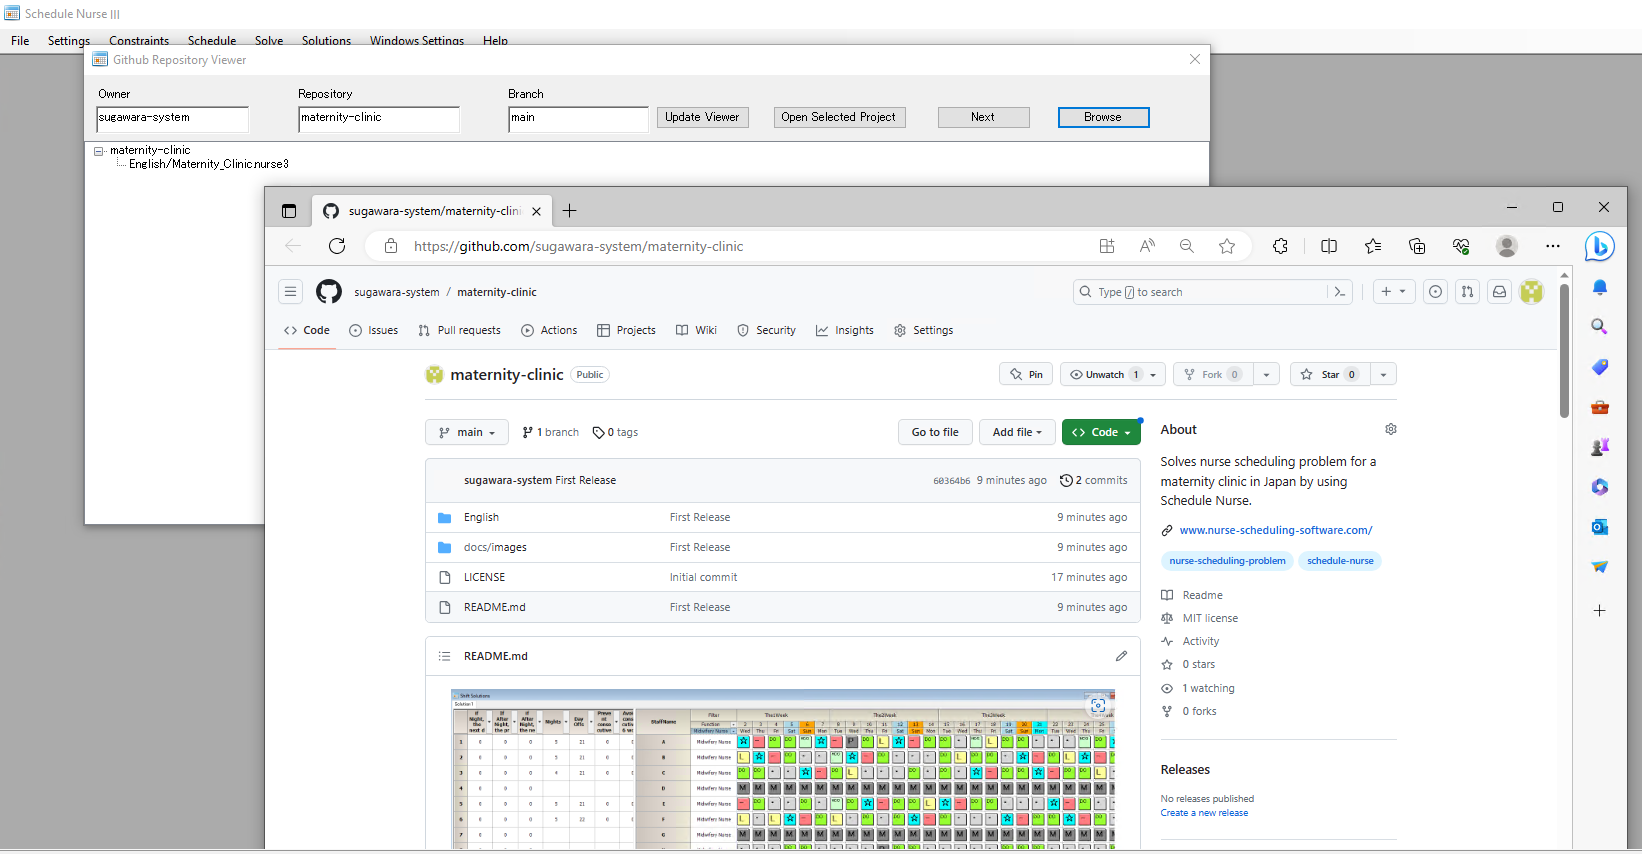1642x854 pixels.
Task: Click Browse button in Repository Viewer
Action: coord(1103,117)
